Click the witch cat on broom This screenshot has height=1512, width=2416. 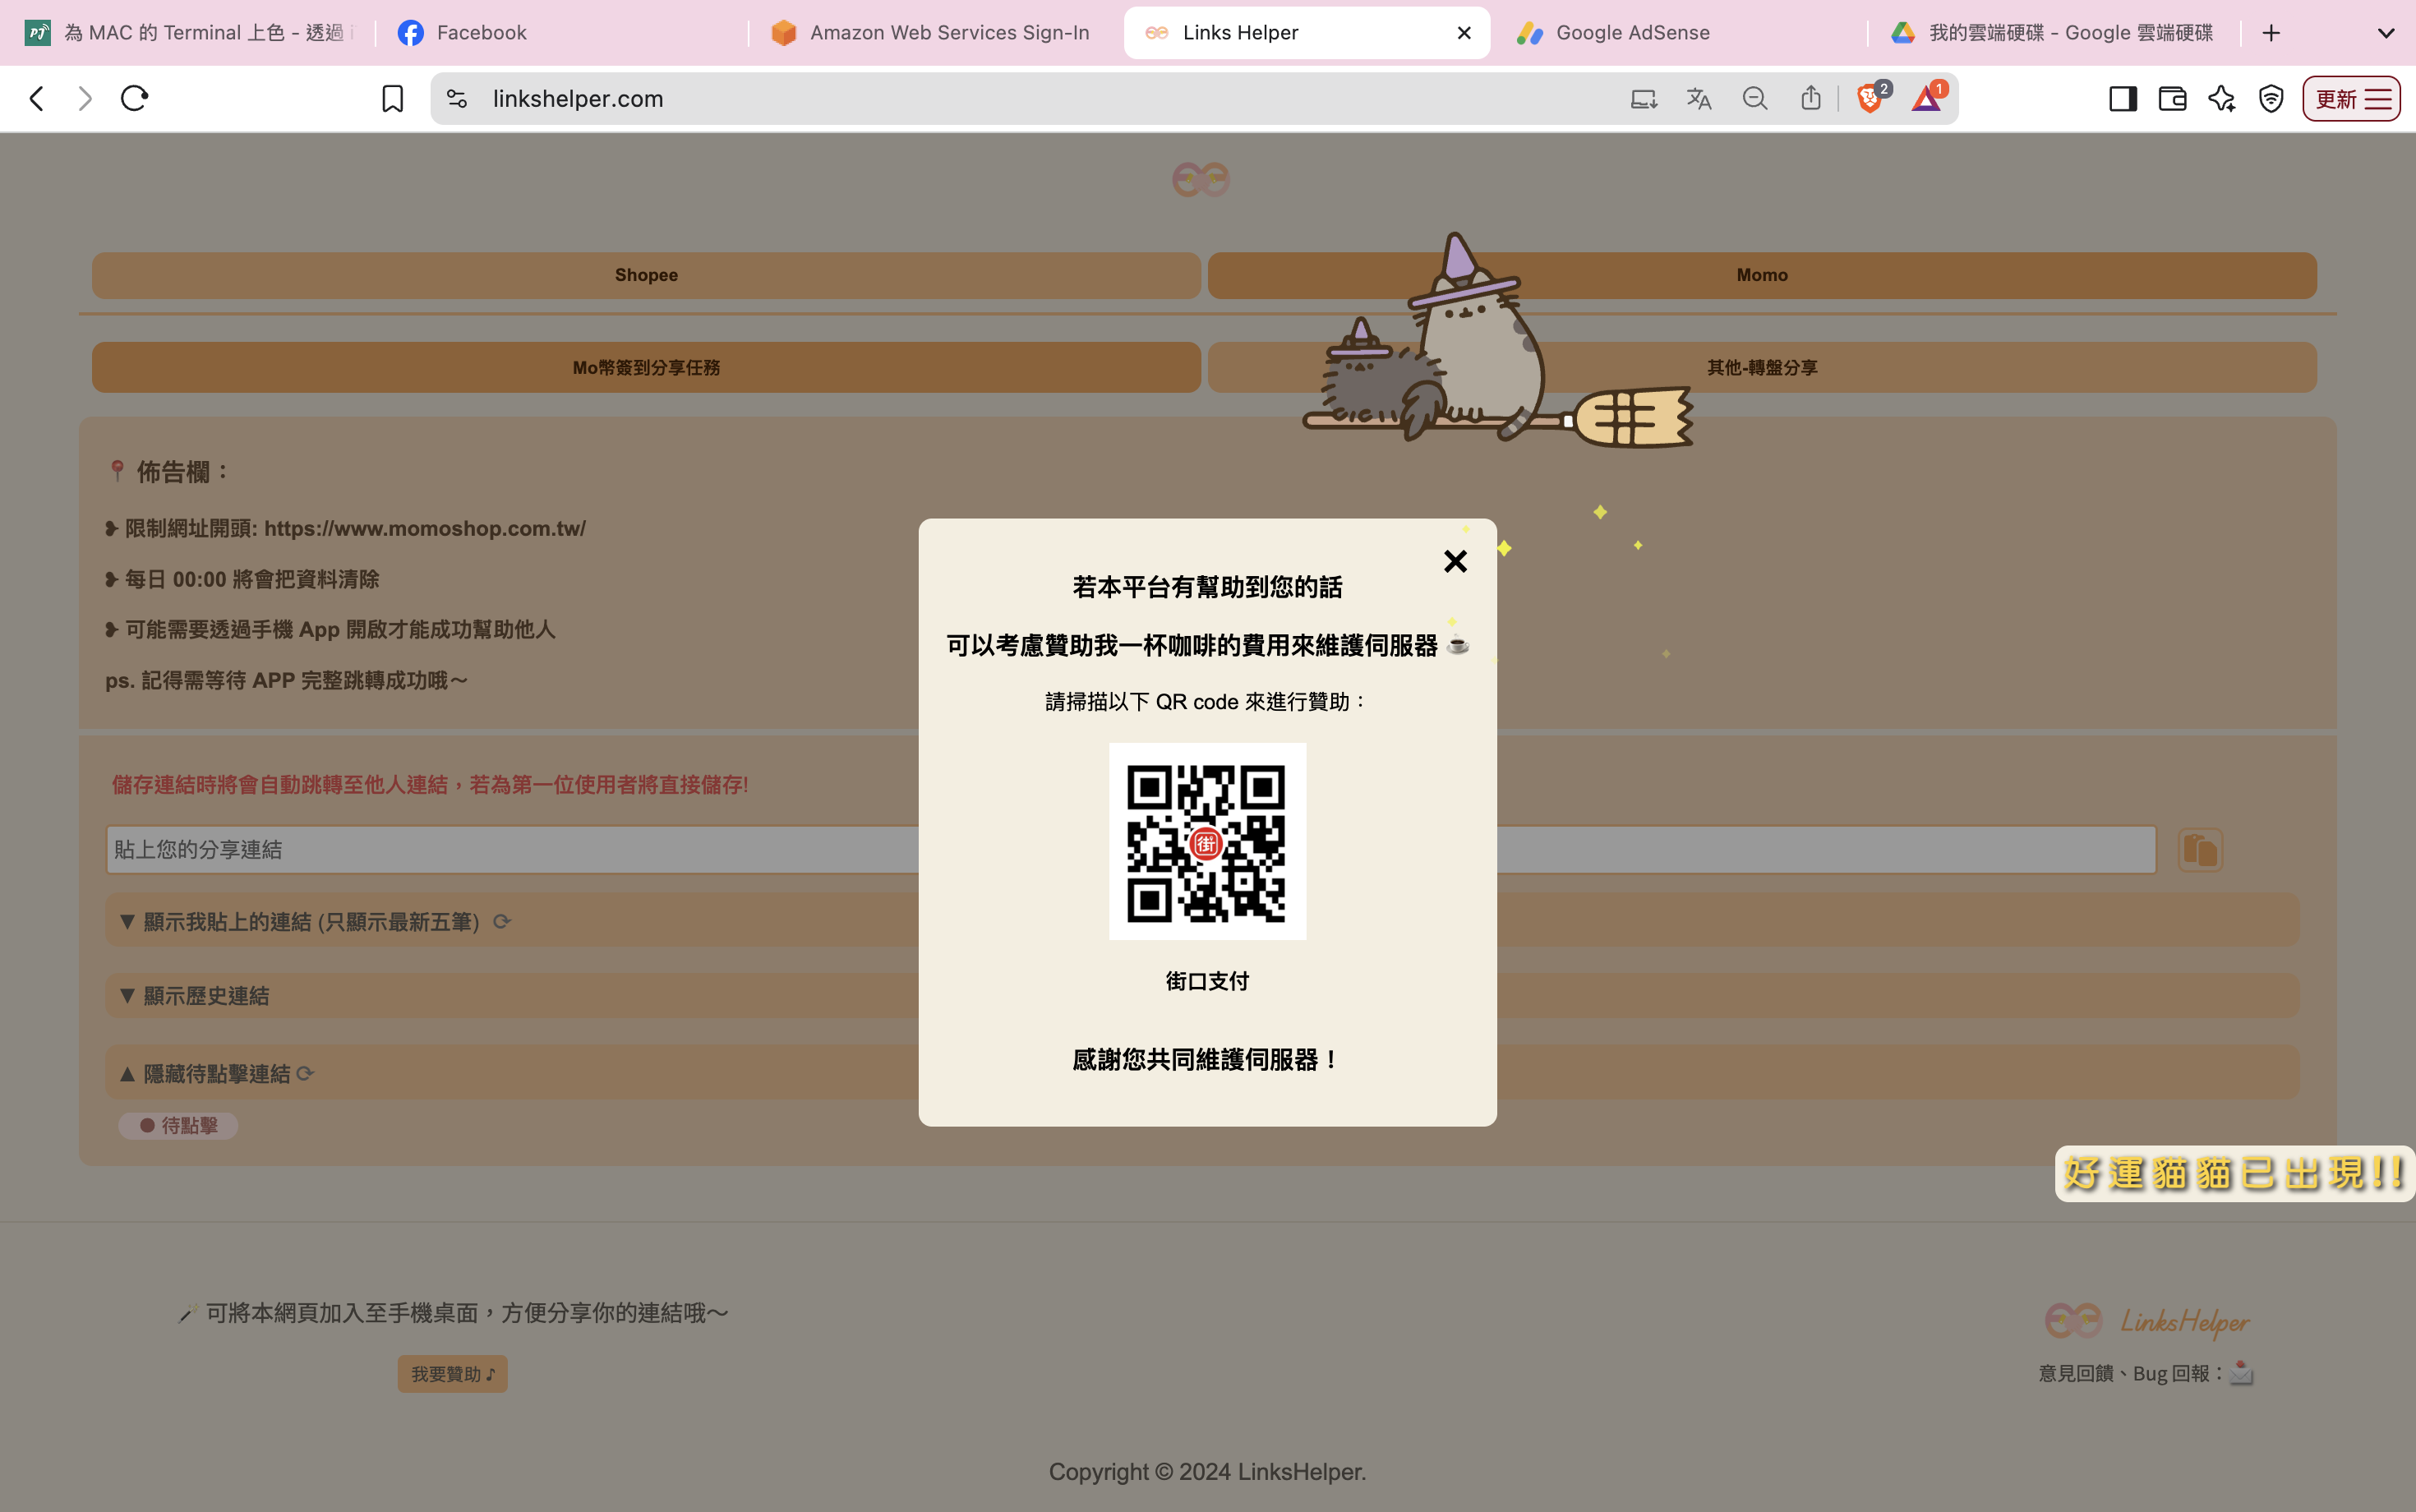(1497, 340)
